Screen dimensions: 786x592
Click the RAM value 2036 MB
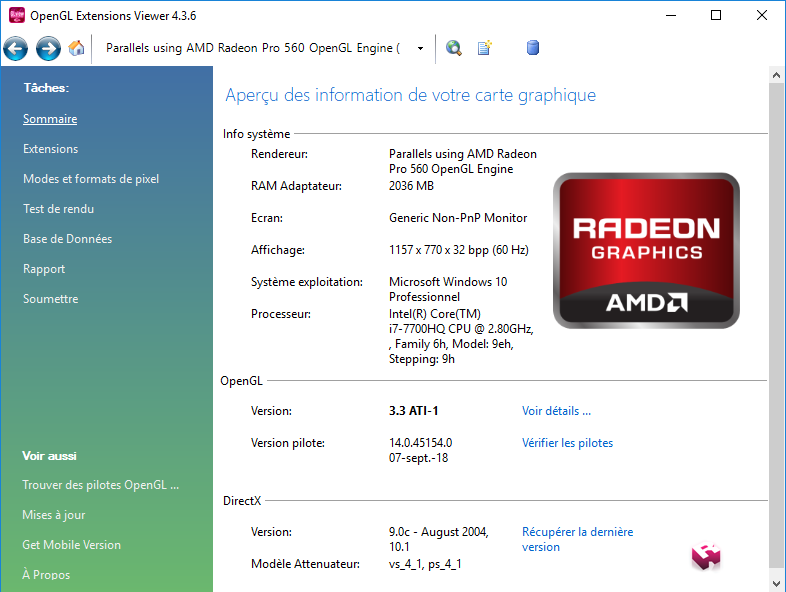tap(411, 186)
